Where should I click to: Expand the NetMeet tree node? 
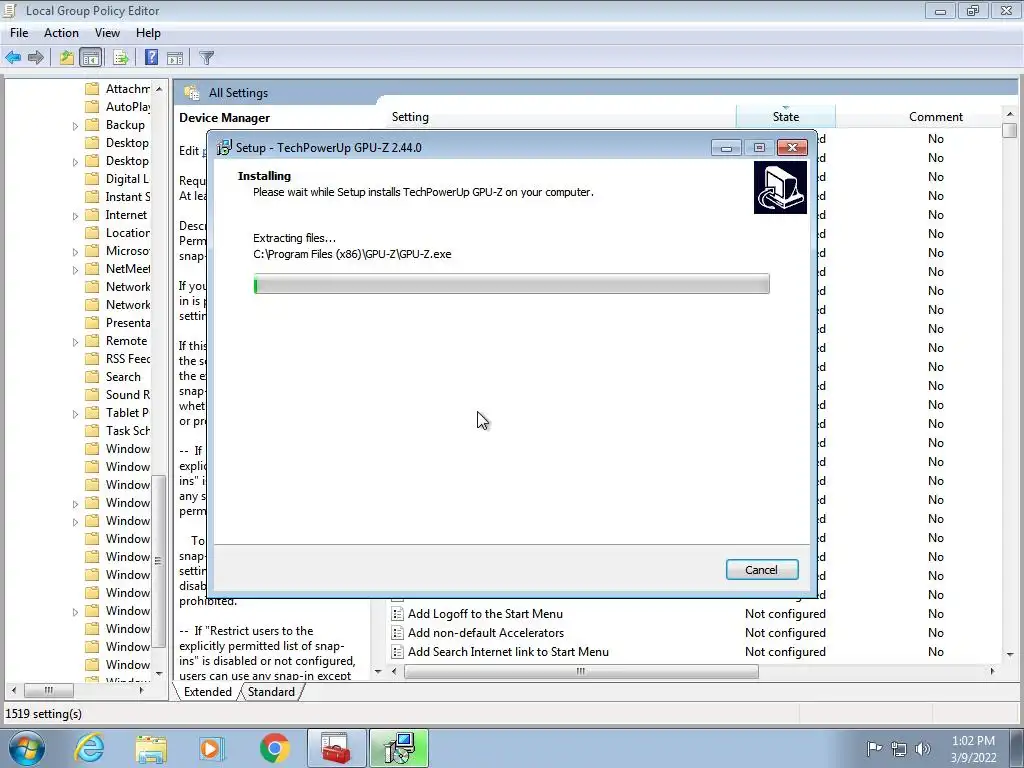coord(75,270)
